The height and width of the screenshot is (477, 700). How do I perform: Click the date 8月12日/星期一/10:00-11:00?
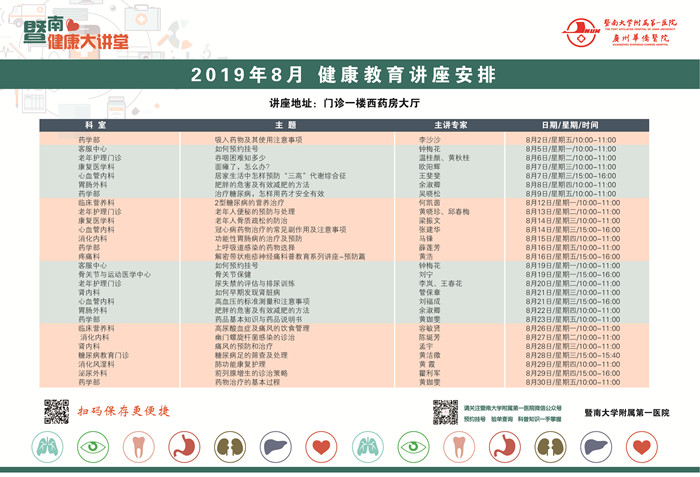pos(572,203)
